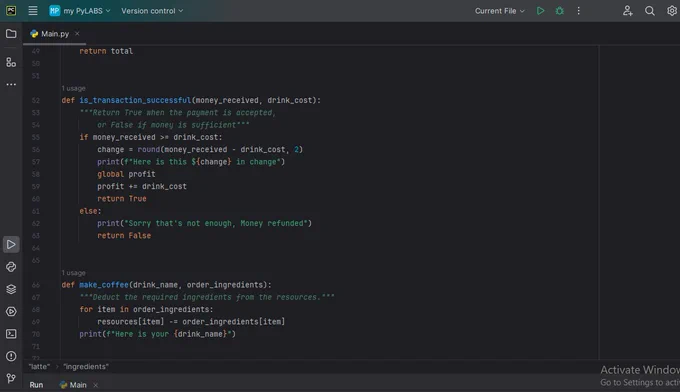Click the "ingredients" breadcrumb item

86,367
